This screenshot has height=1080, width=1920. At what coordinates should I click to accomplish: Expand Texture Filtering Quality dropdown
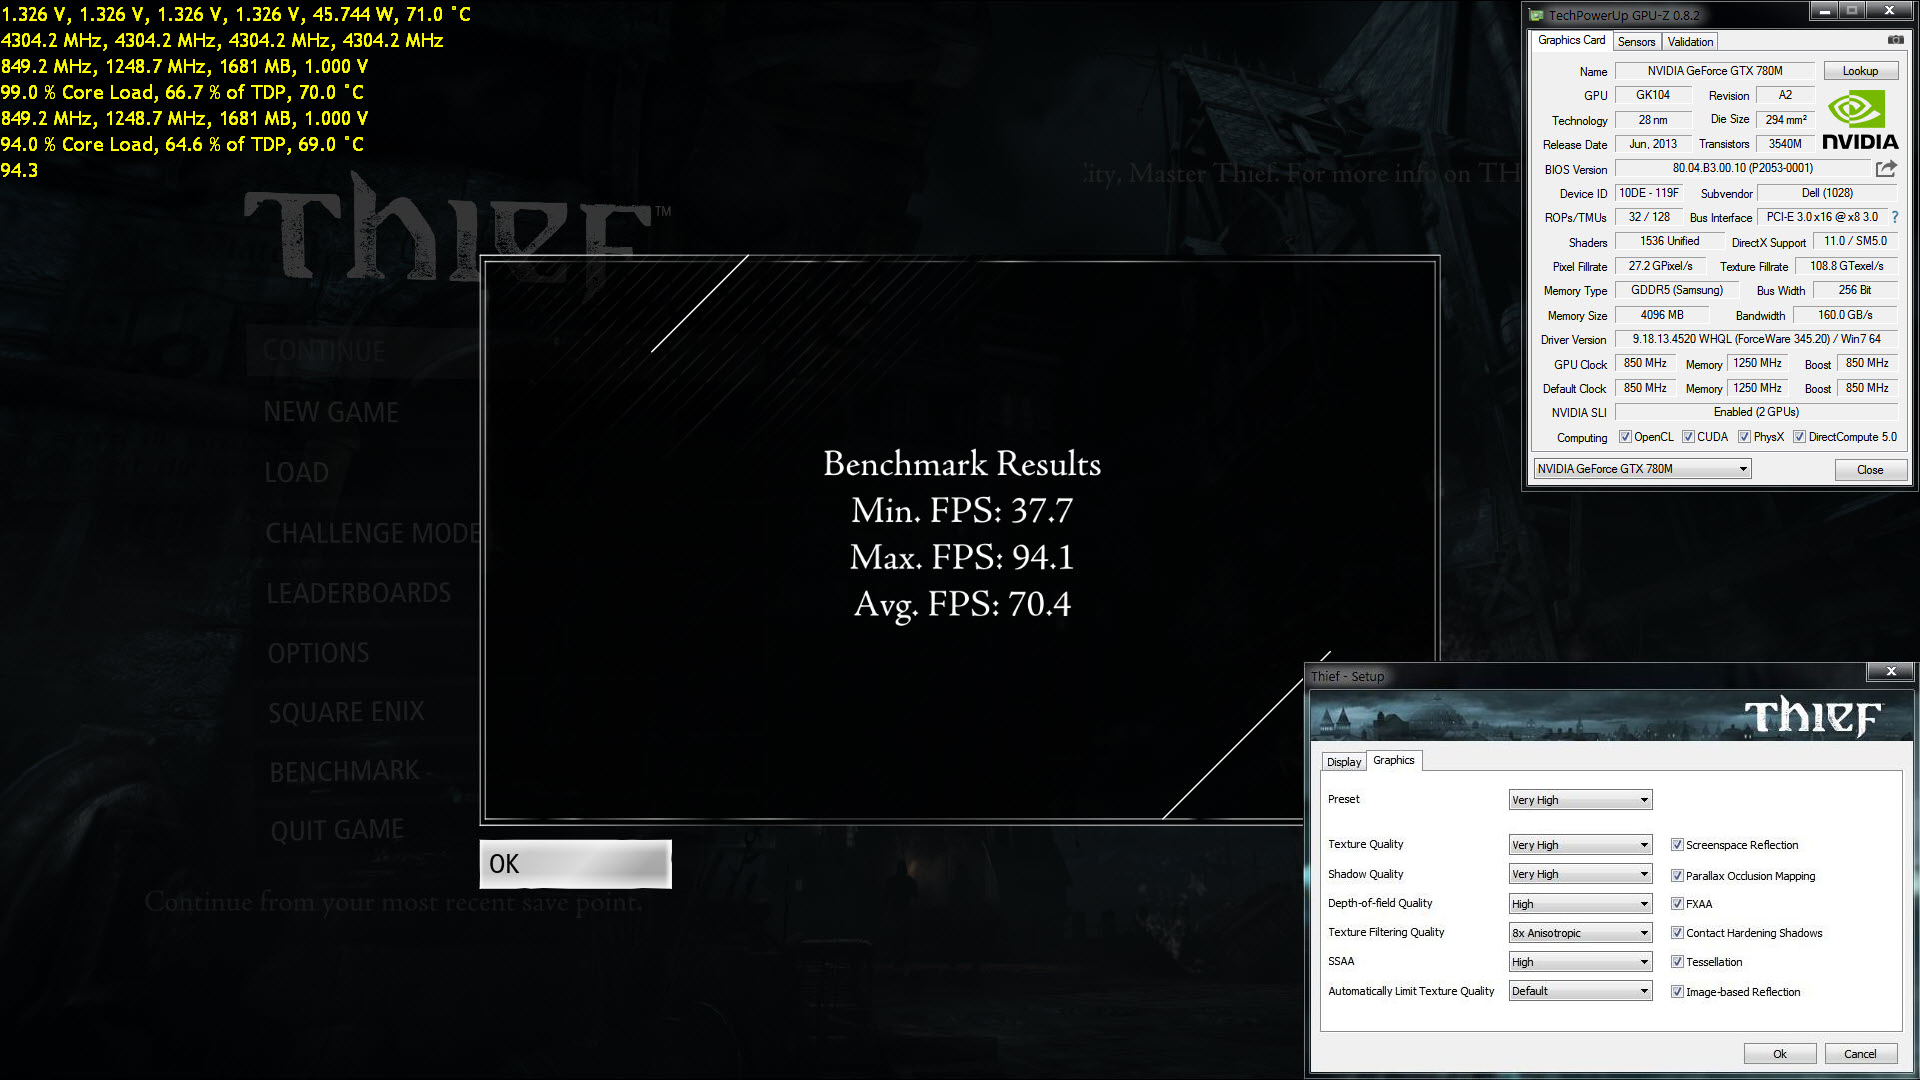pos(1580,933)
